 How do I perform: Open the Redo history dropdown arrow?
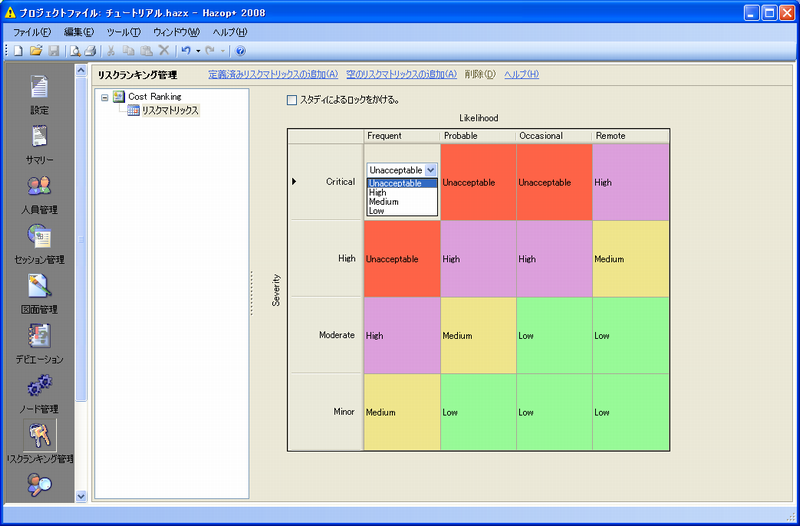pyautogui.click(x=223, y=51)
